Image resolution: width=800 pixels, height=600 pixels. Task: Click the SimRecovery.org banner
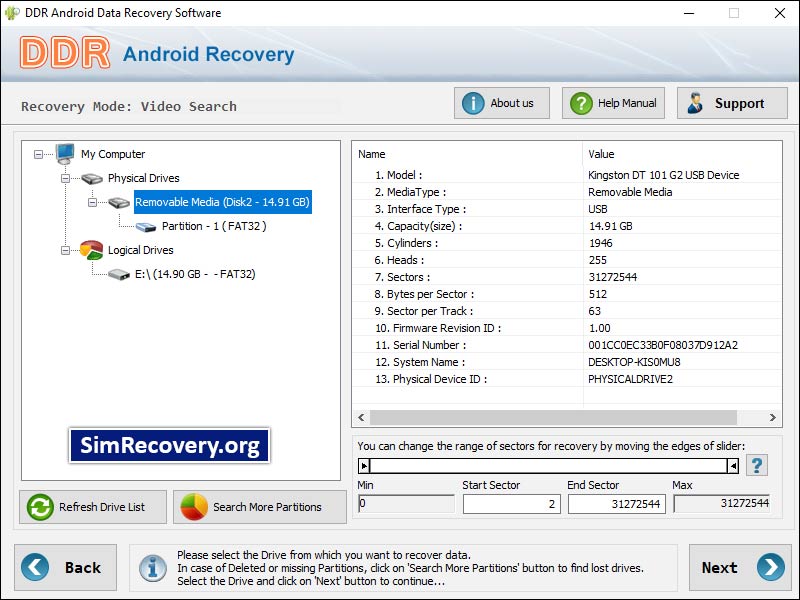[x=169, y=445]
